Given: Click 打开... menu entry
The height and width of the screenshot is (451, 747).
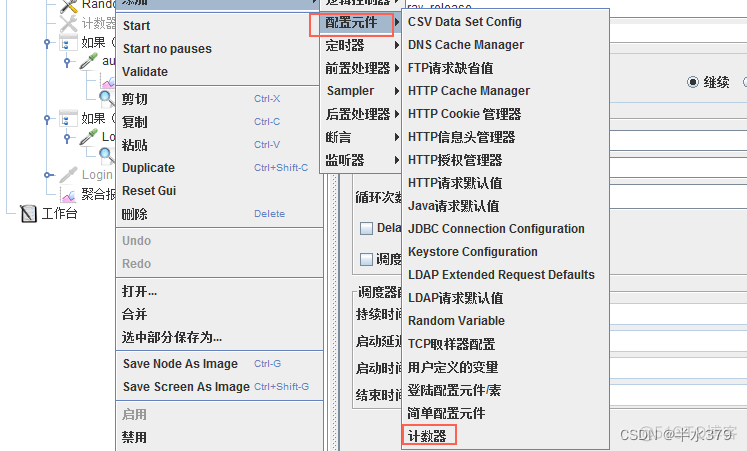Looking at the screenshot, I should click(x=219, y=291).
